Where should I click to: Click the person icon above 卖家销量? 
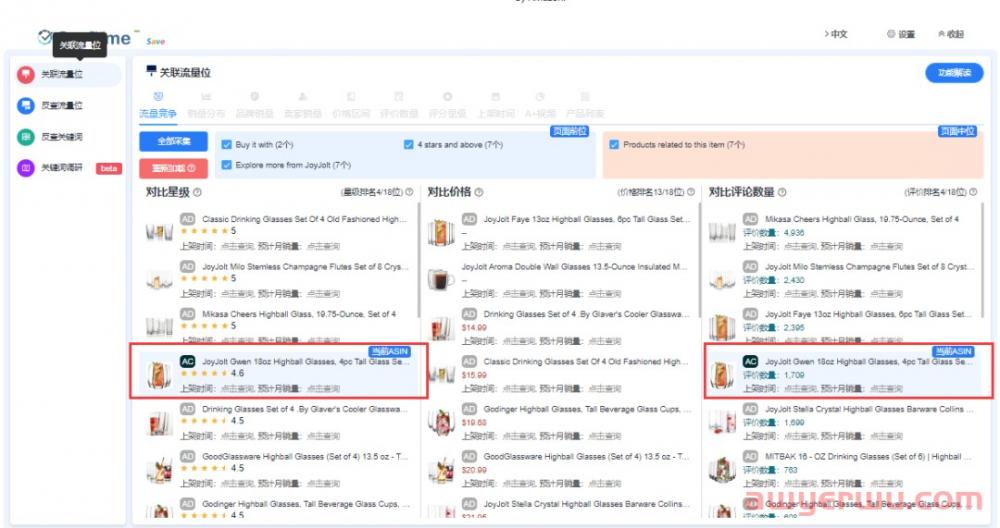tap(302, 96)
